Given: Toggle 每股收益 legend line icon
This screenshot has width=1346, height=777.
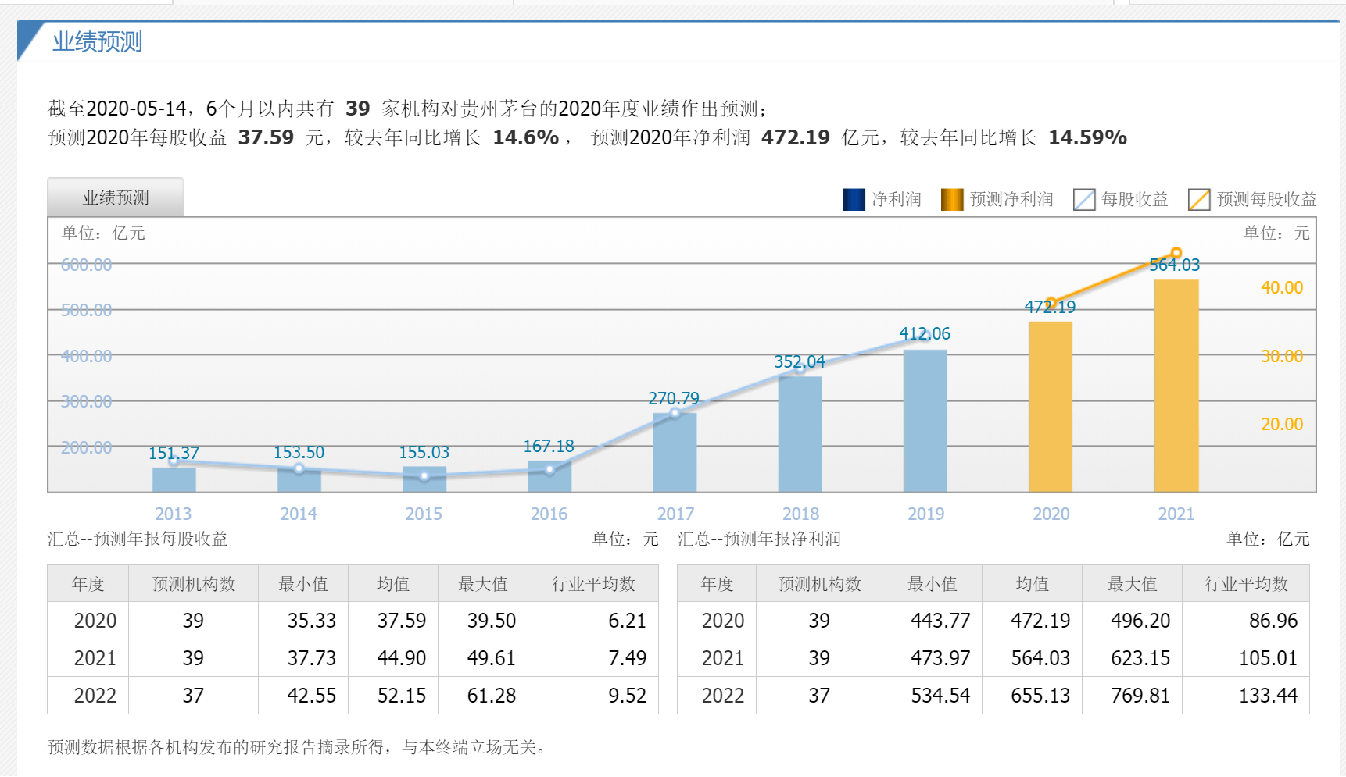Looking at the screenshot, I should click(1085, 199).
